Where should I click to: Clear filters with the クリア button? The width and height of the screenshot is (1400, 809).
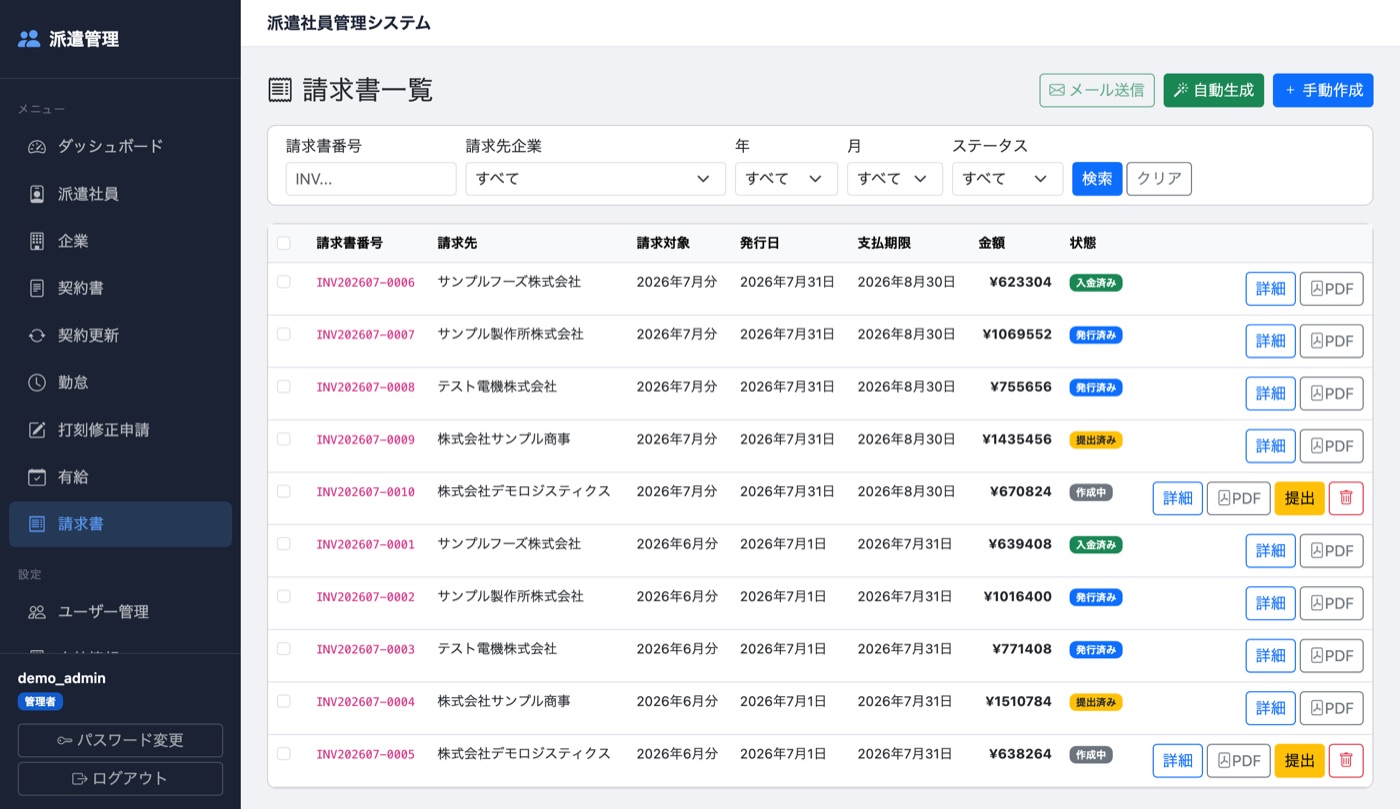1159,179
